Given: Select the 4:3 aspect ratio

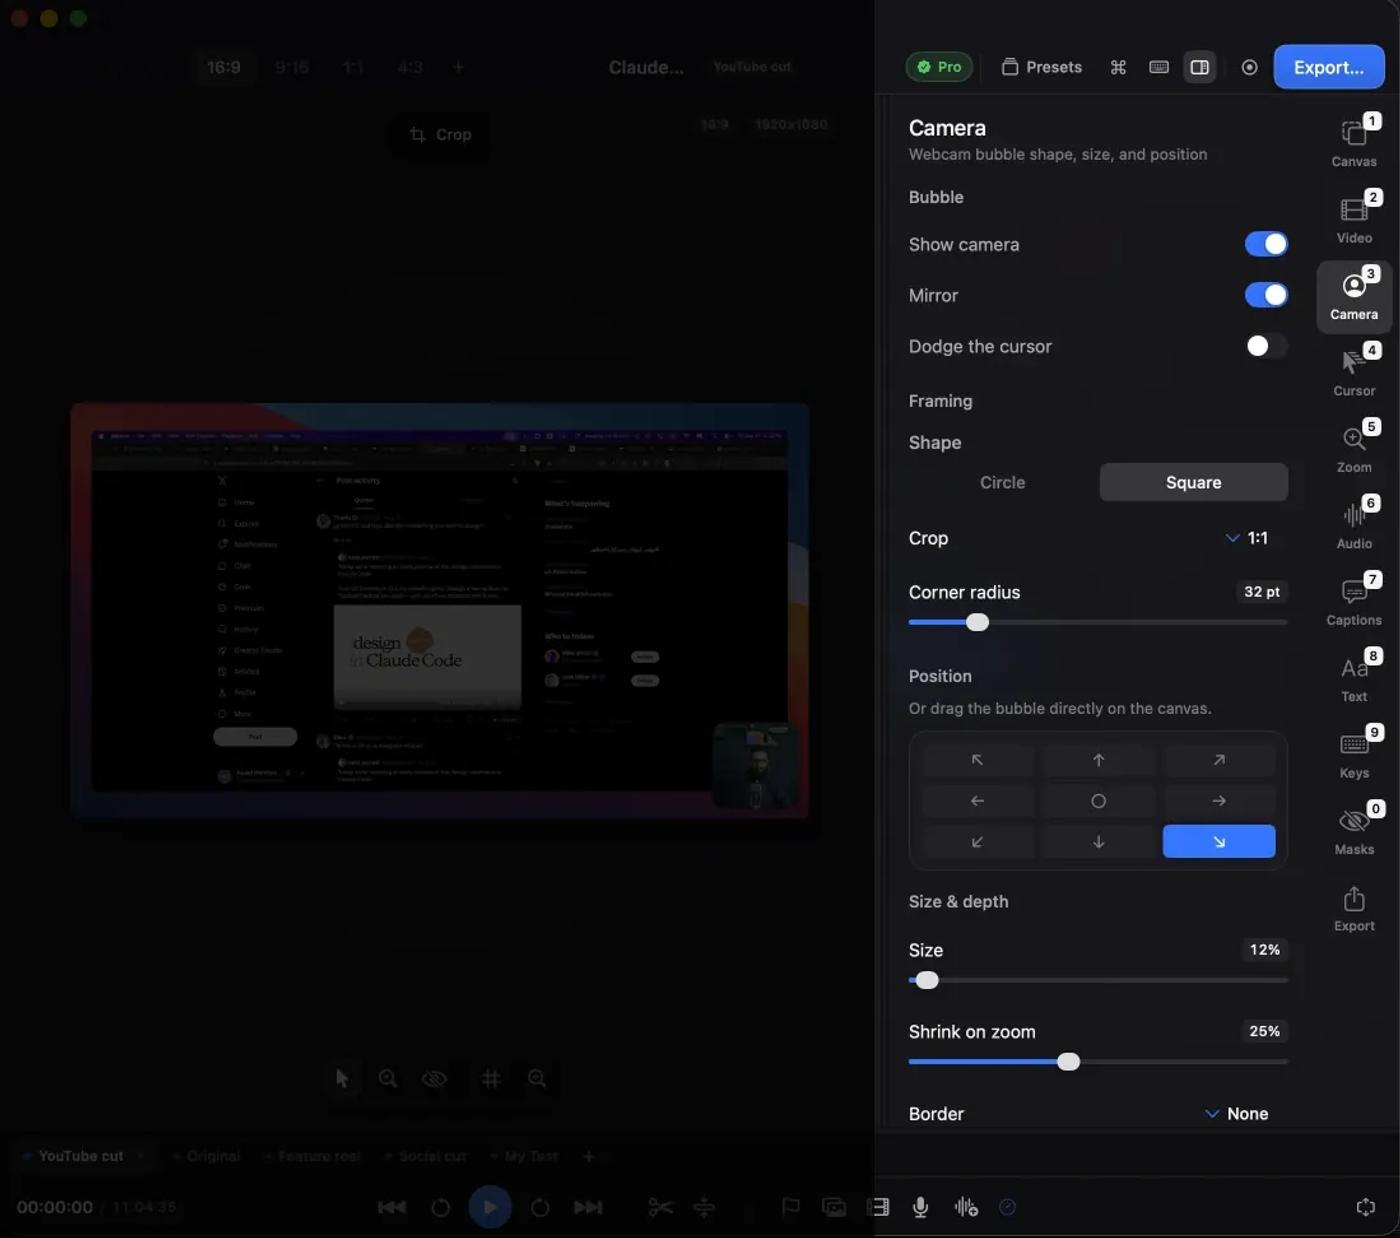Looking at the screenshot, I should pyautogui.click(x=410, y=67).
